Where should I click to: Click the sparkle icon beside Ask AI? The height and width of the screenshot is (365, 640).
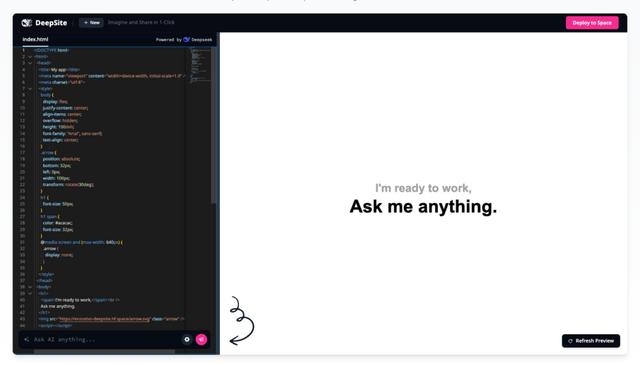pyautogui.click(x=27, y=339)
